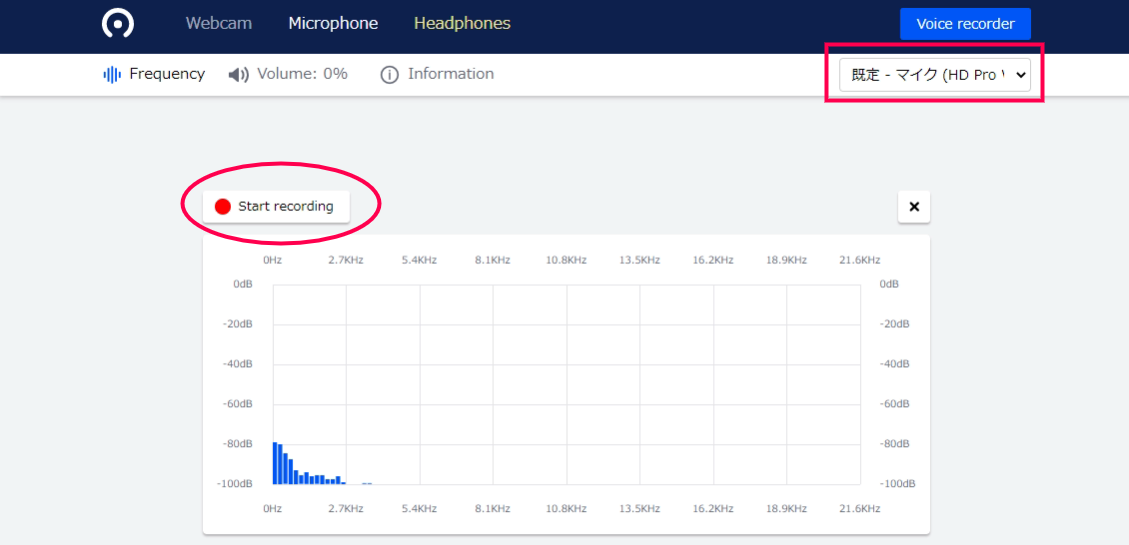Click the Frequency waveform icon
The height and width of the screenshot is (545, 1129).
click(112, 74)
